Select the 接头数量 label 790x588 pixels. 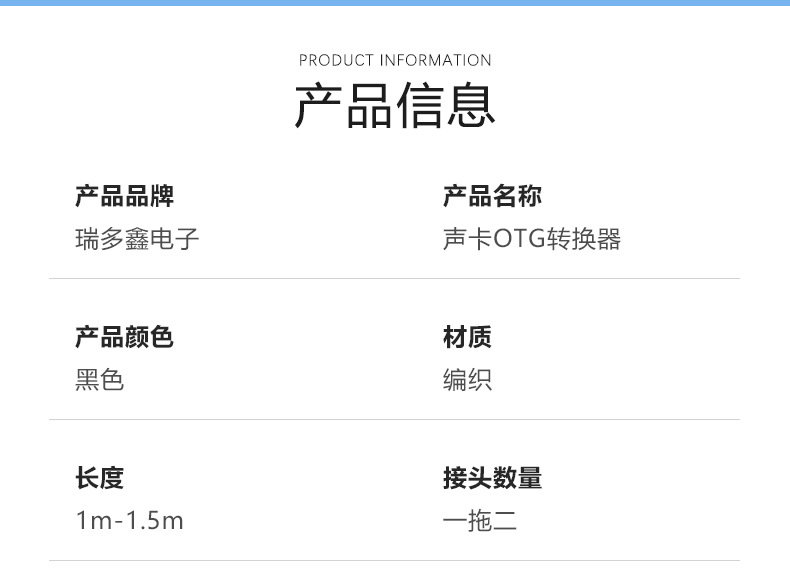(x=492, y=478)
